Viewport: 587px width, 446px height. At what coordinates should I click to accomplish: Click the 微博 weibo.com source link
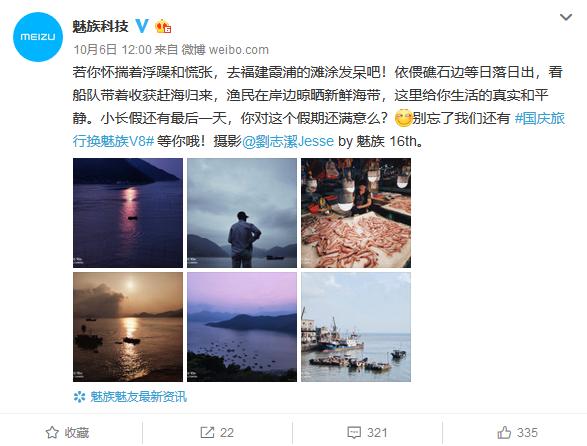(x=225, y=49)
